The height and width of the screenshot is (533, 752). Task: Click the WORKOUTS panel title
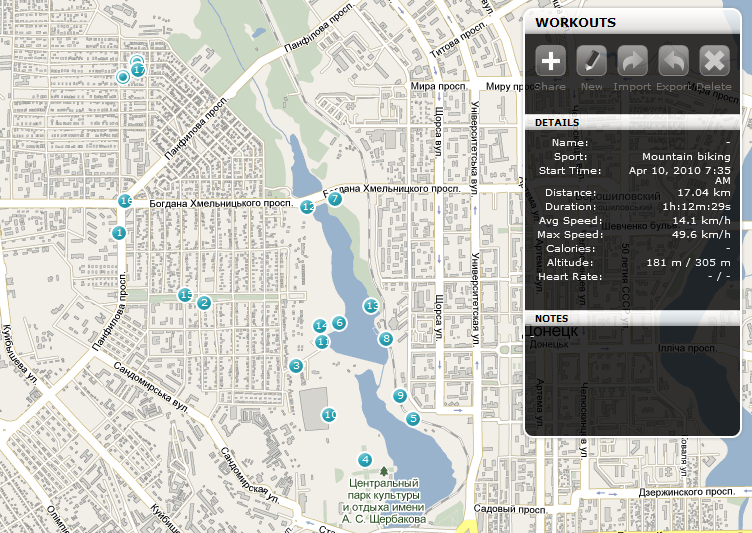click(x=575, y=22)
